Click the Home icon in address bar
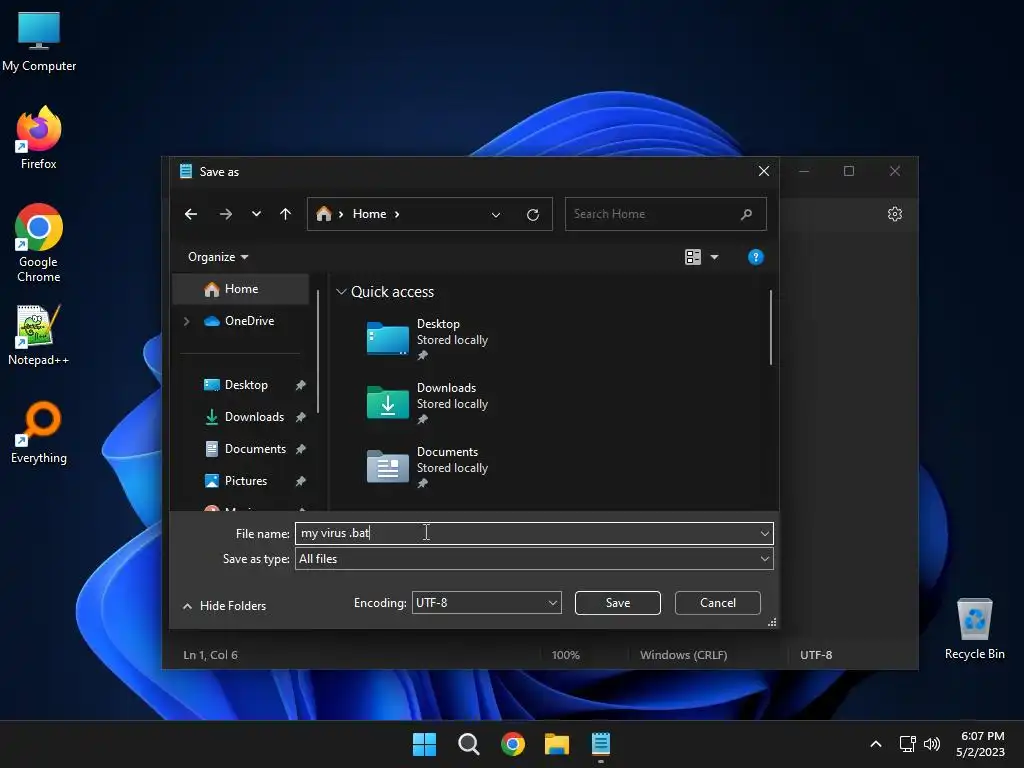This screenshot has height=768, width=1024. point(323,214)
